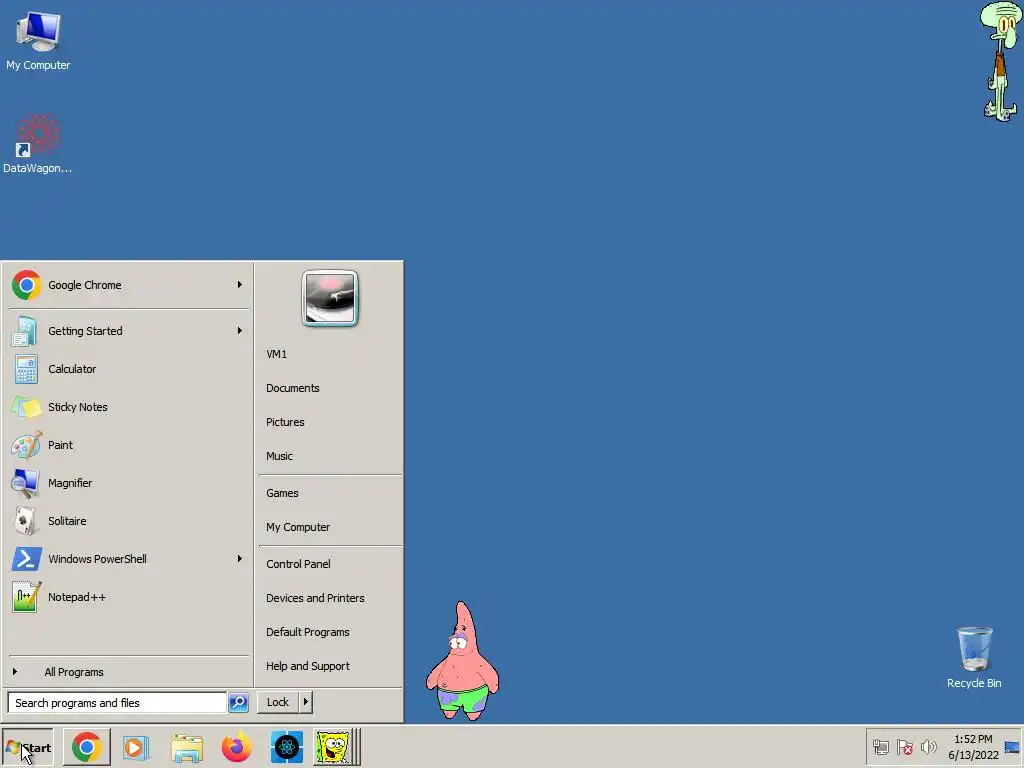Open My Computer in Start menu right pane
The width and height of the screenshot is (1024, 768).
298,527
